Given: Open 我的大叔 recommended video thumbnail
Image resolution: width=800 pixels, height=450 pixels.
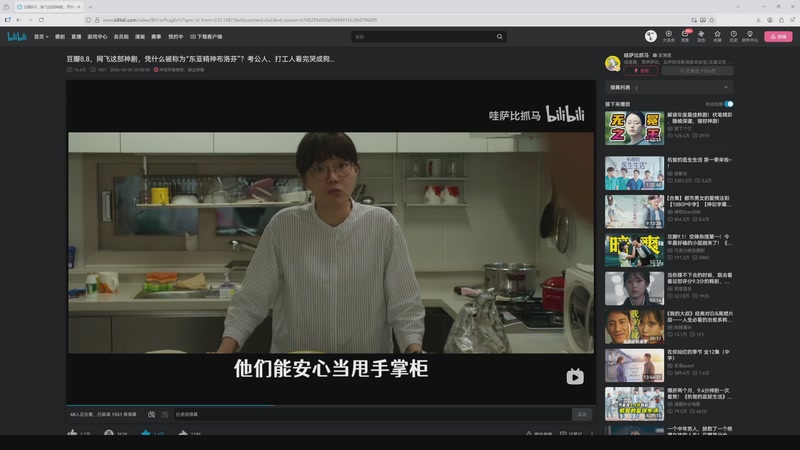Looking at the screenshot, I should click(634, 327).
